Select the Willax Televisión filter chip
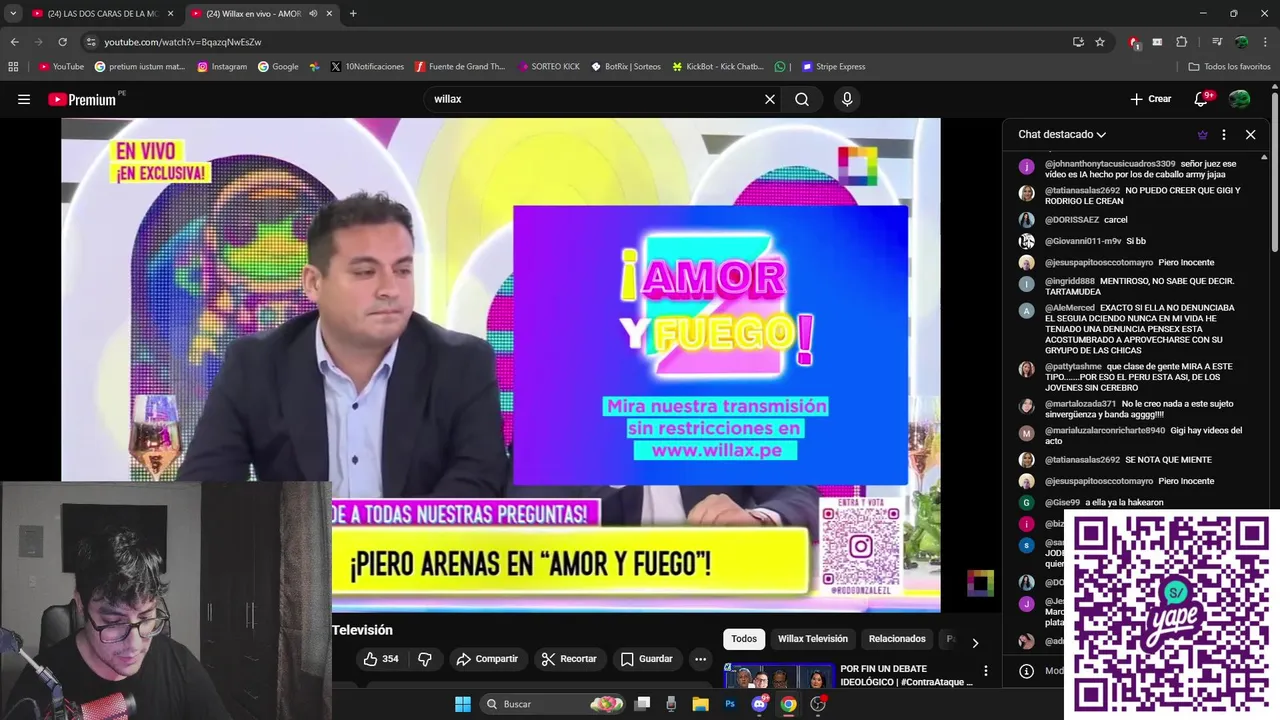Viewport: 1280px width, 720px height. [x=812, y=639]
